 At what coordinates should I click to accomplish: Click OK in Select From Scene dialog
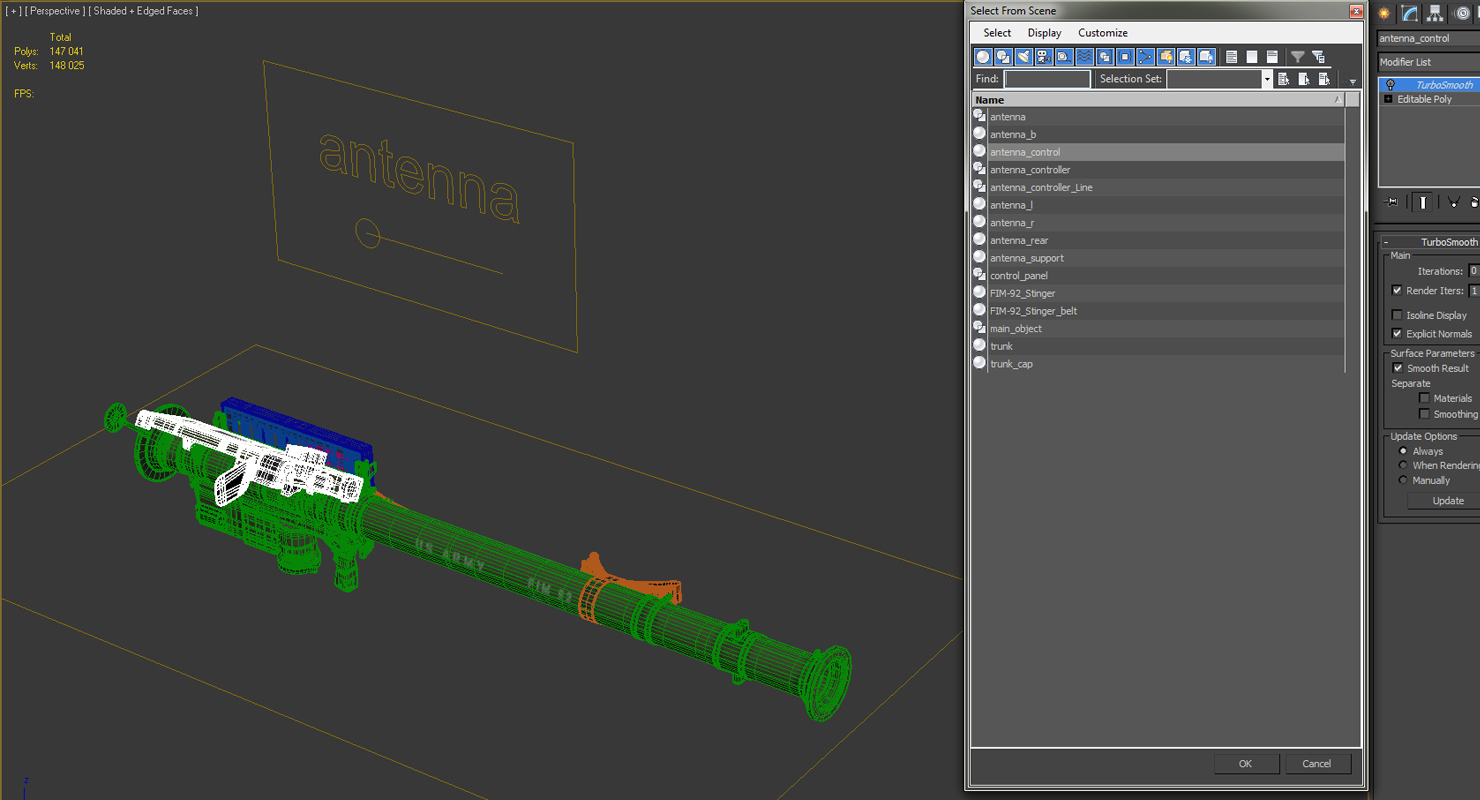[x=1246, y=763]
